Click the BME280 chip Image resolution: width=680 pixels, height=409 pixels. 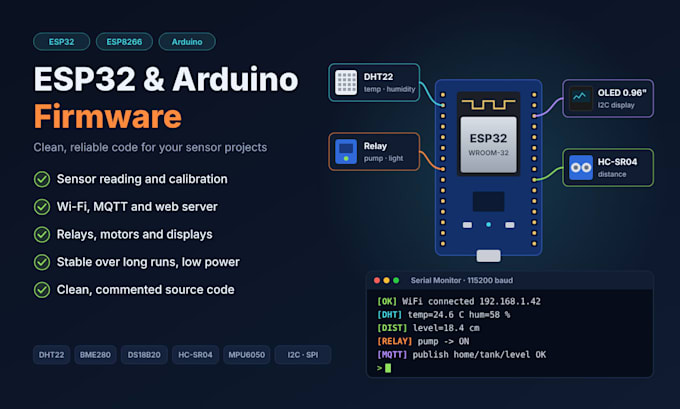(x=95, y=355)
